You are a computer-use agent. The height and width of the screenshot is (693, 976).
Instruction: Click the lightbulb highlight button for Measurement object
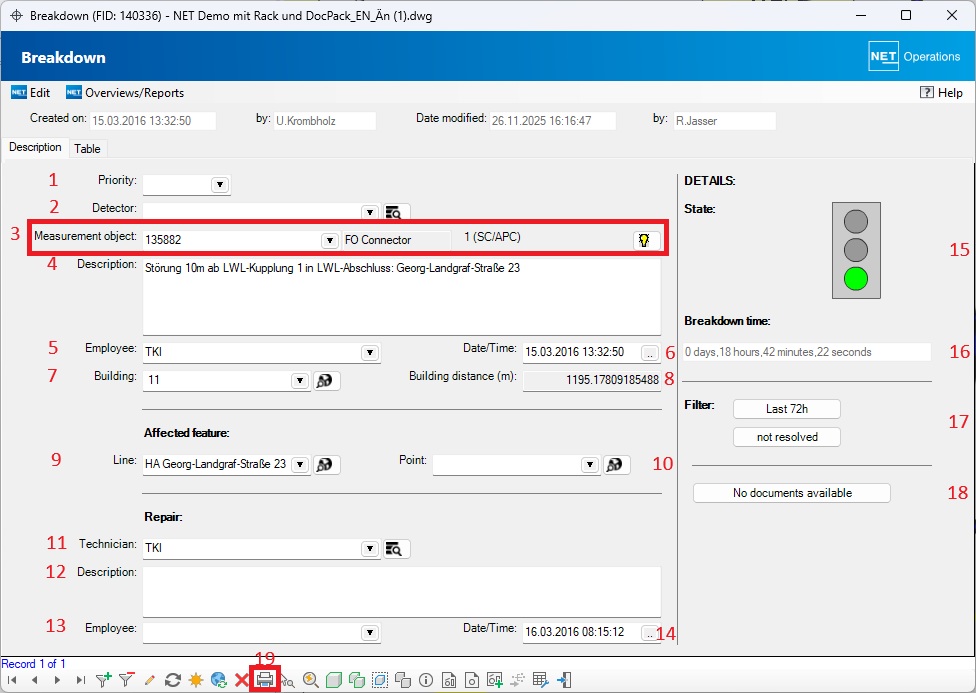click(647, 240)
